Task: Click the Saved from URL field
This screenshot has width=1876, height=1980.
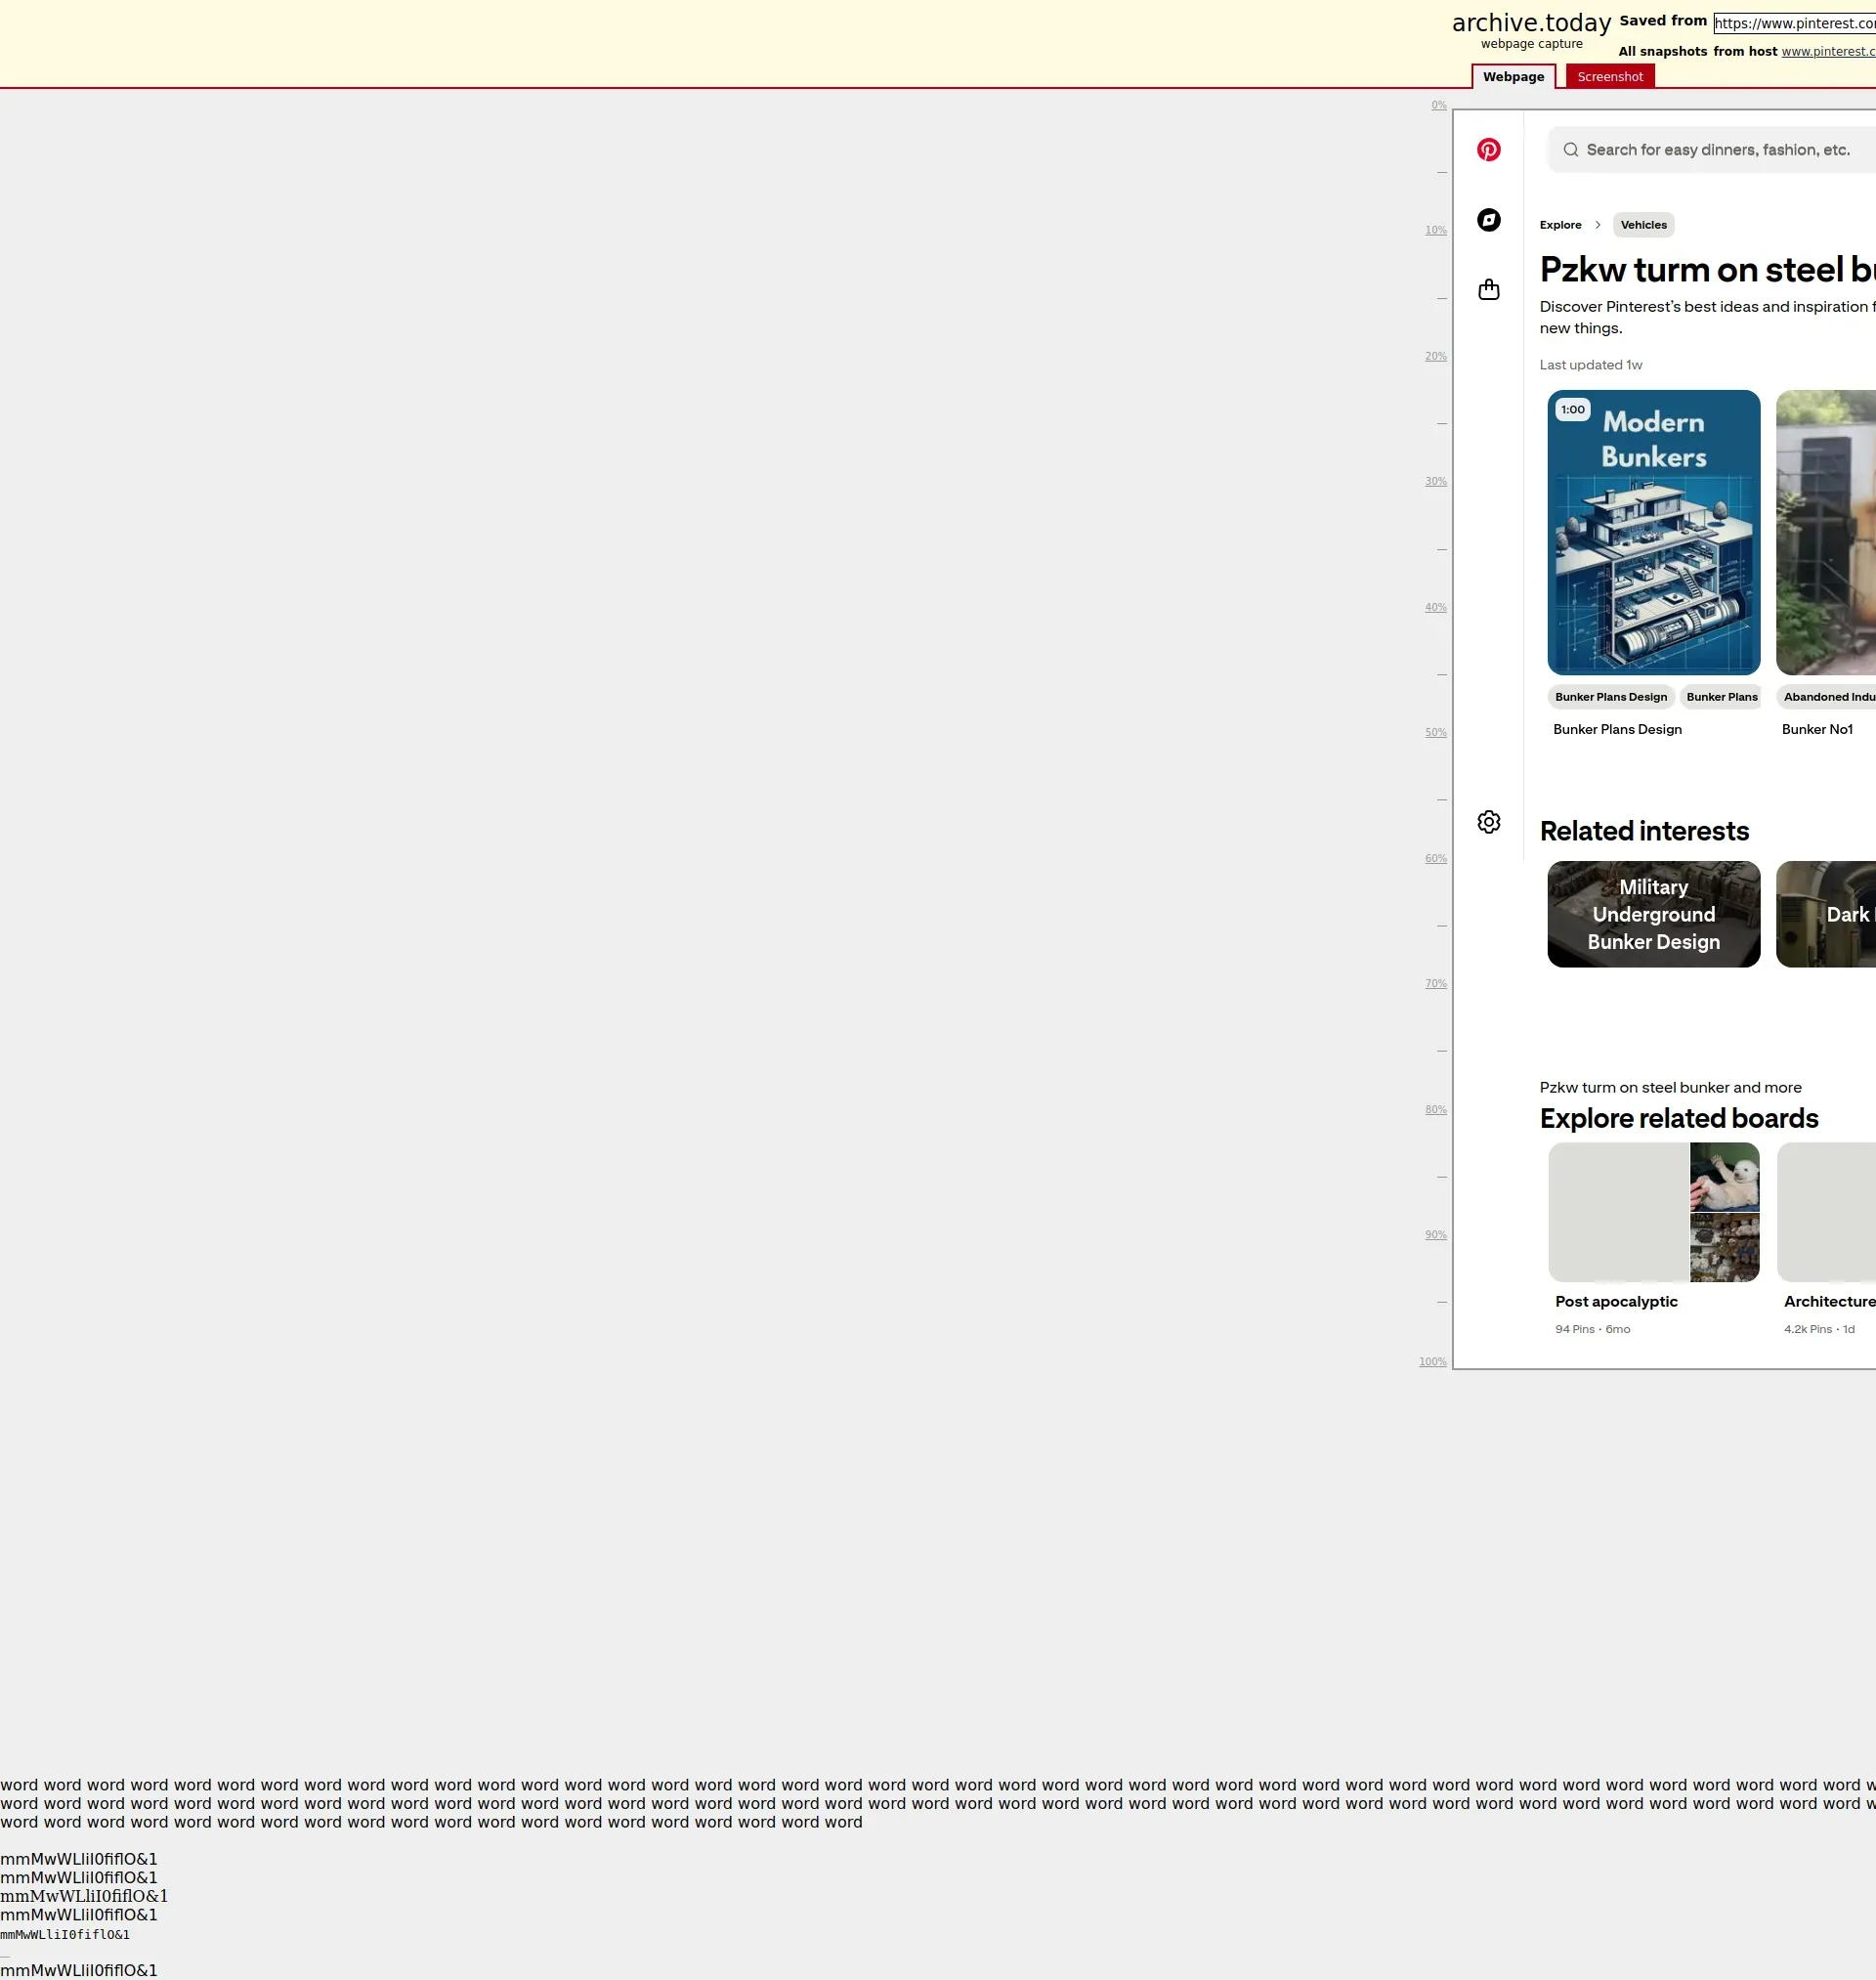Action: tap(1794, 23)
